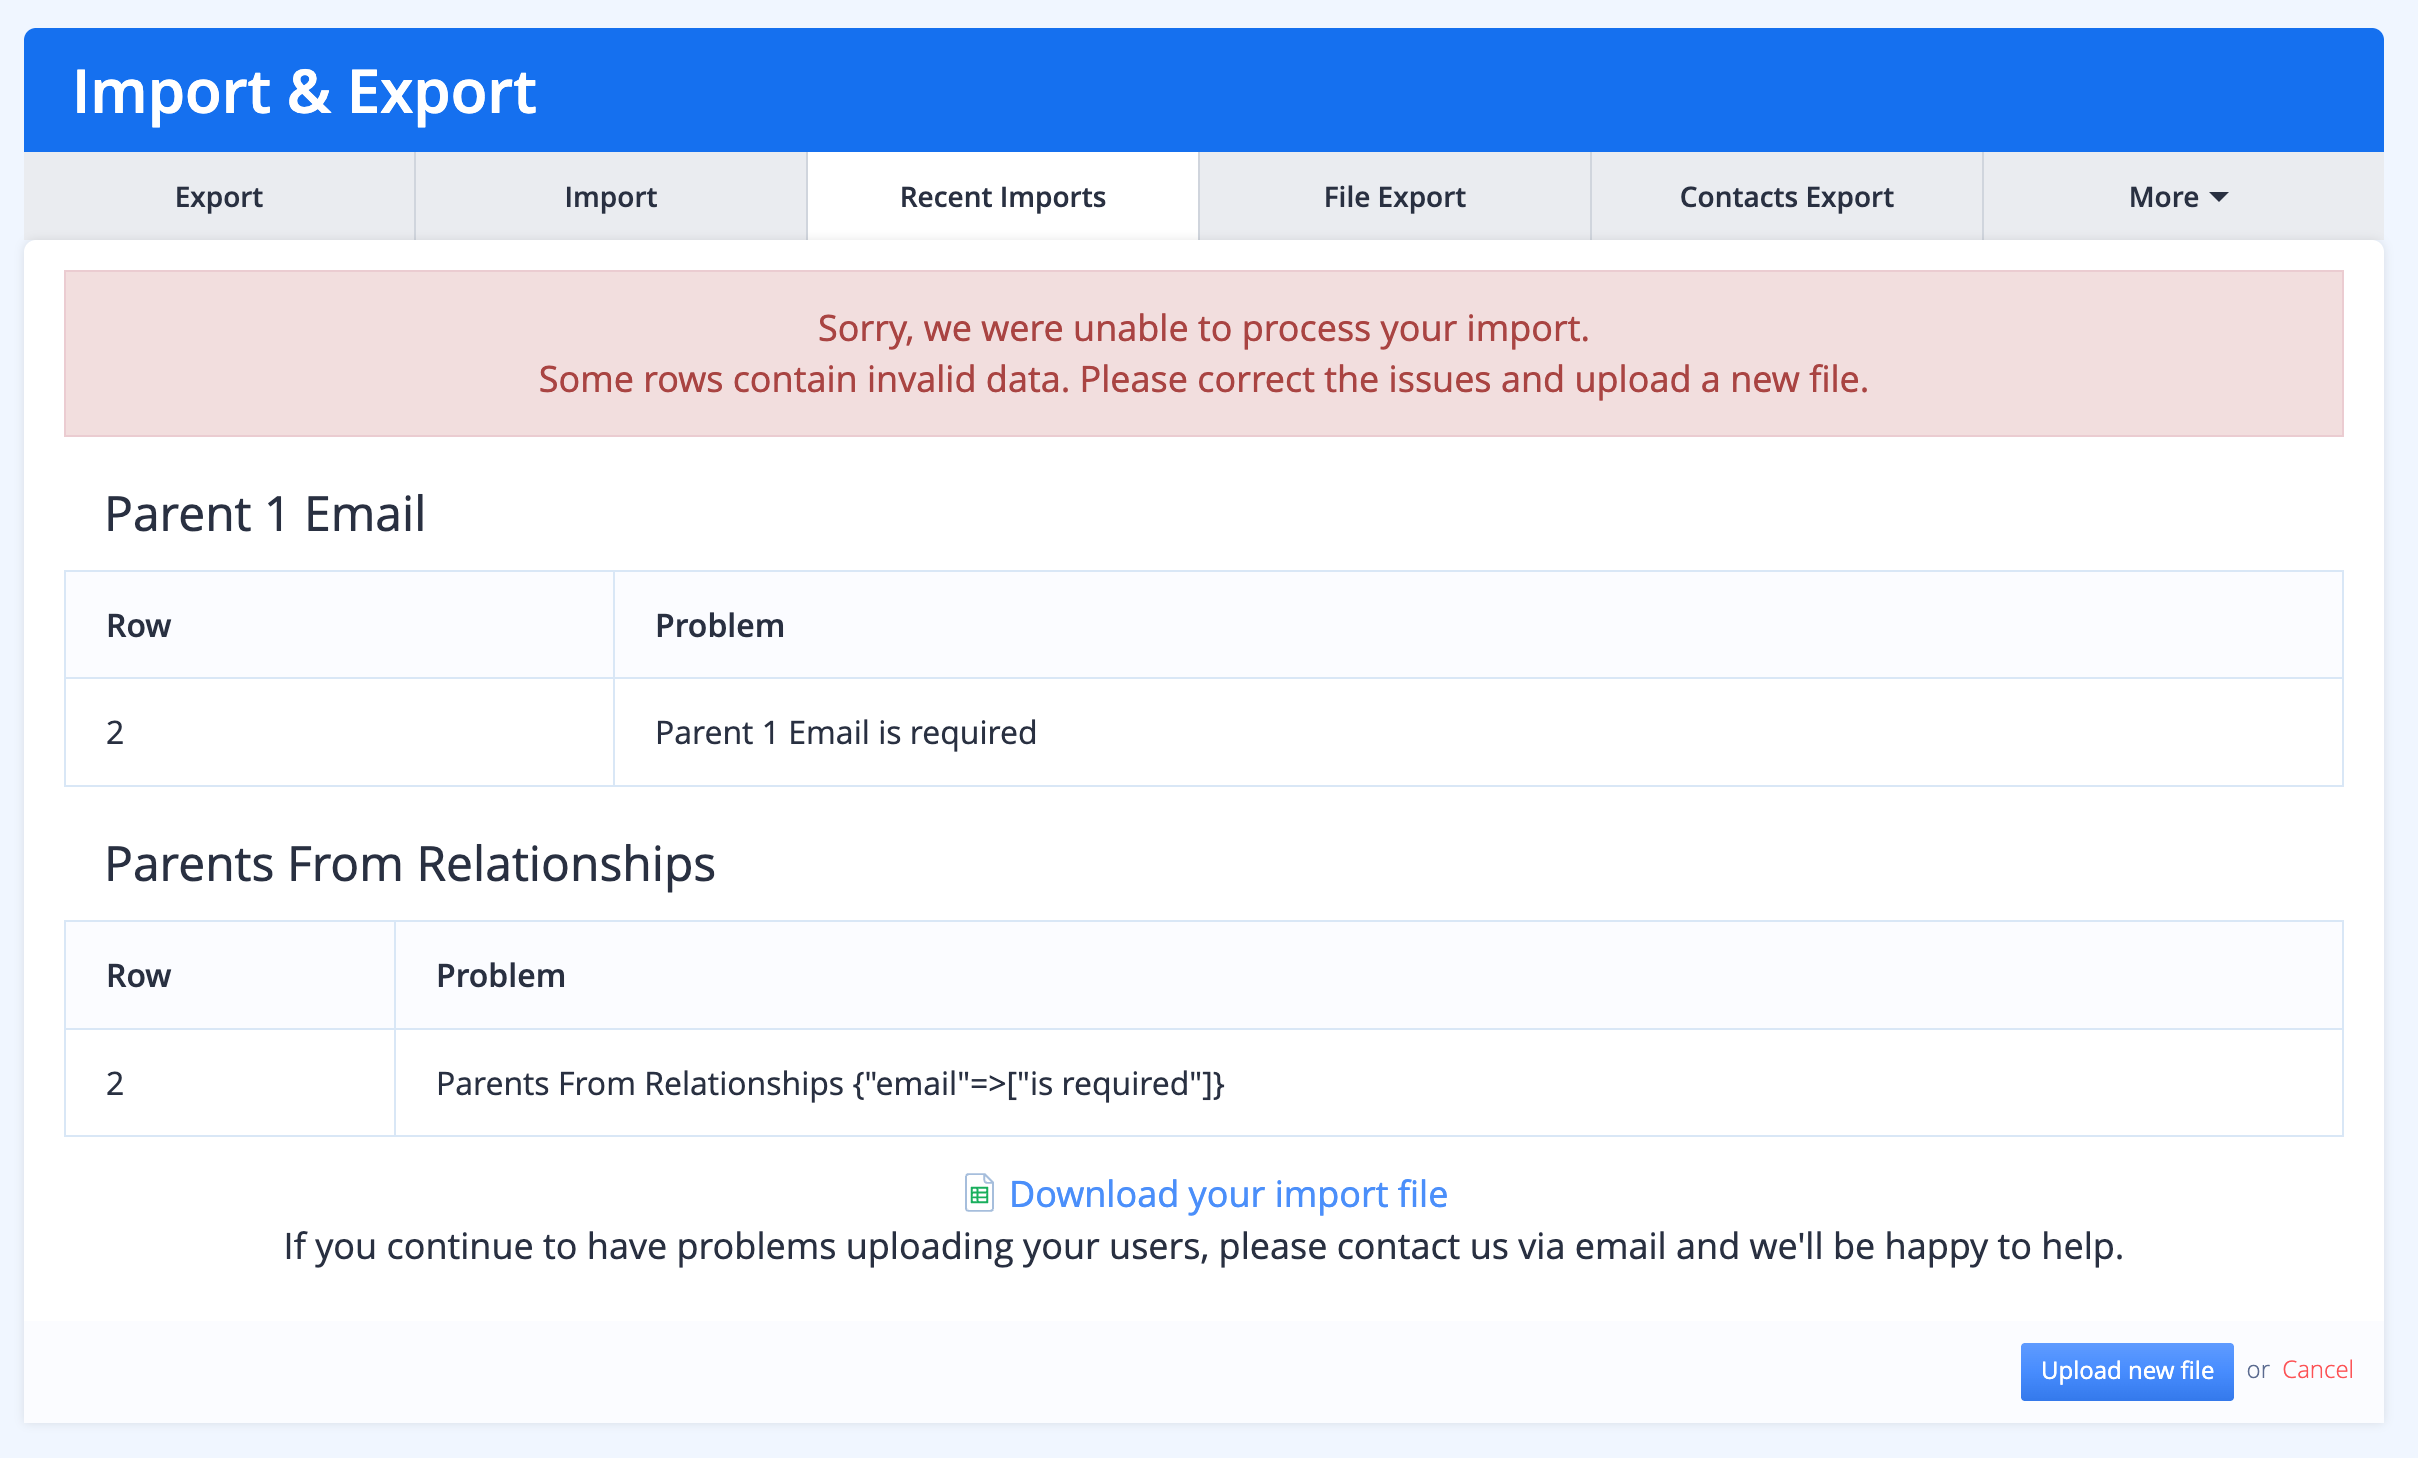
Task: Select the Recent Imports tab
Action: (1002, 197)
